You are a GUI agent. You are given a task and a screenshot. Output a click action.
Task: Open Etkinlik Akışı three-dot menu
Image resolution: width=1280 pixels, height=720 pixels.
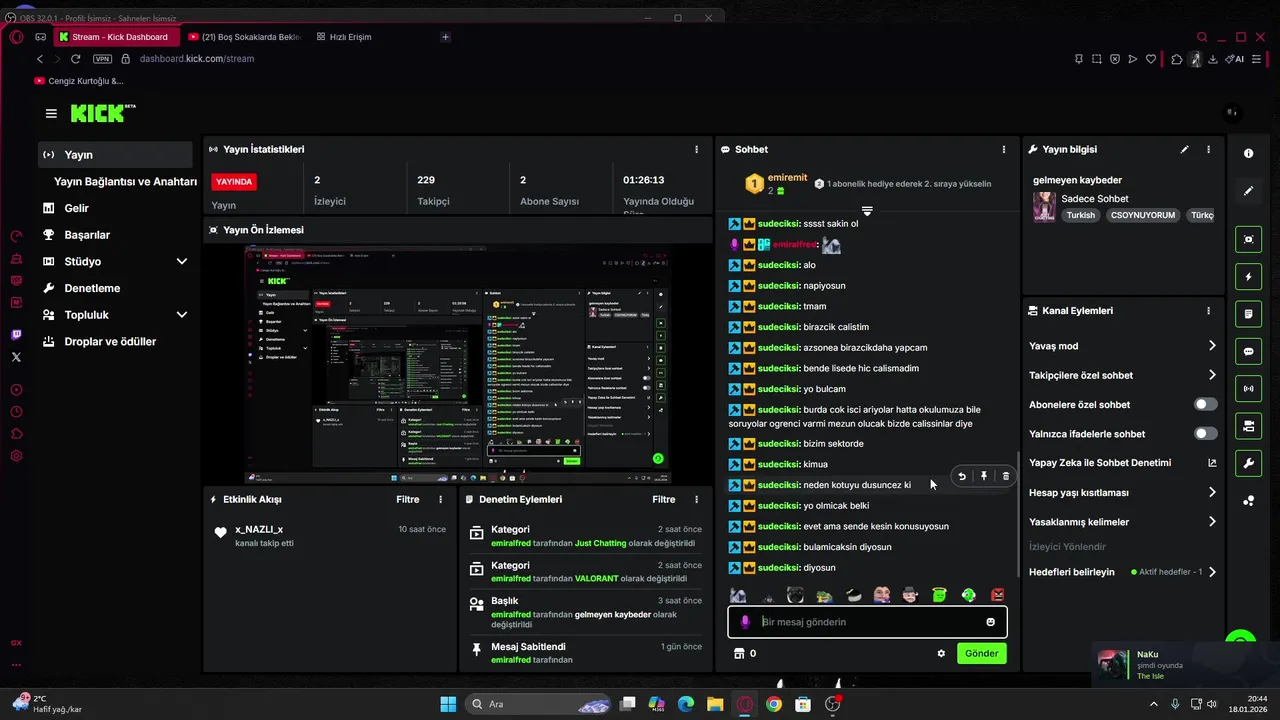(441, 499)
